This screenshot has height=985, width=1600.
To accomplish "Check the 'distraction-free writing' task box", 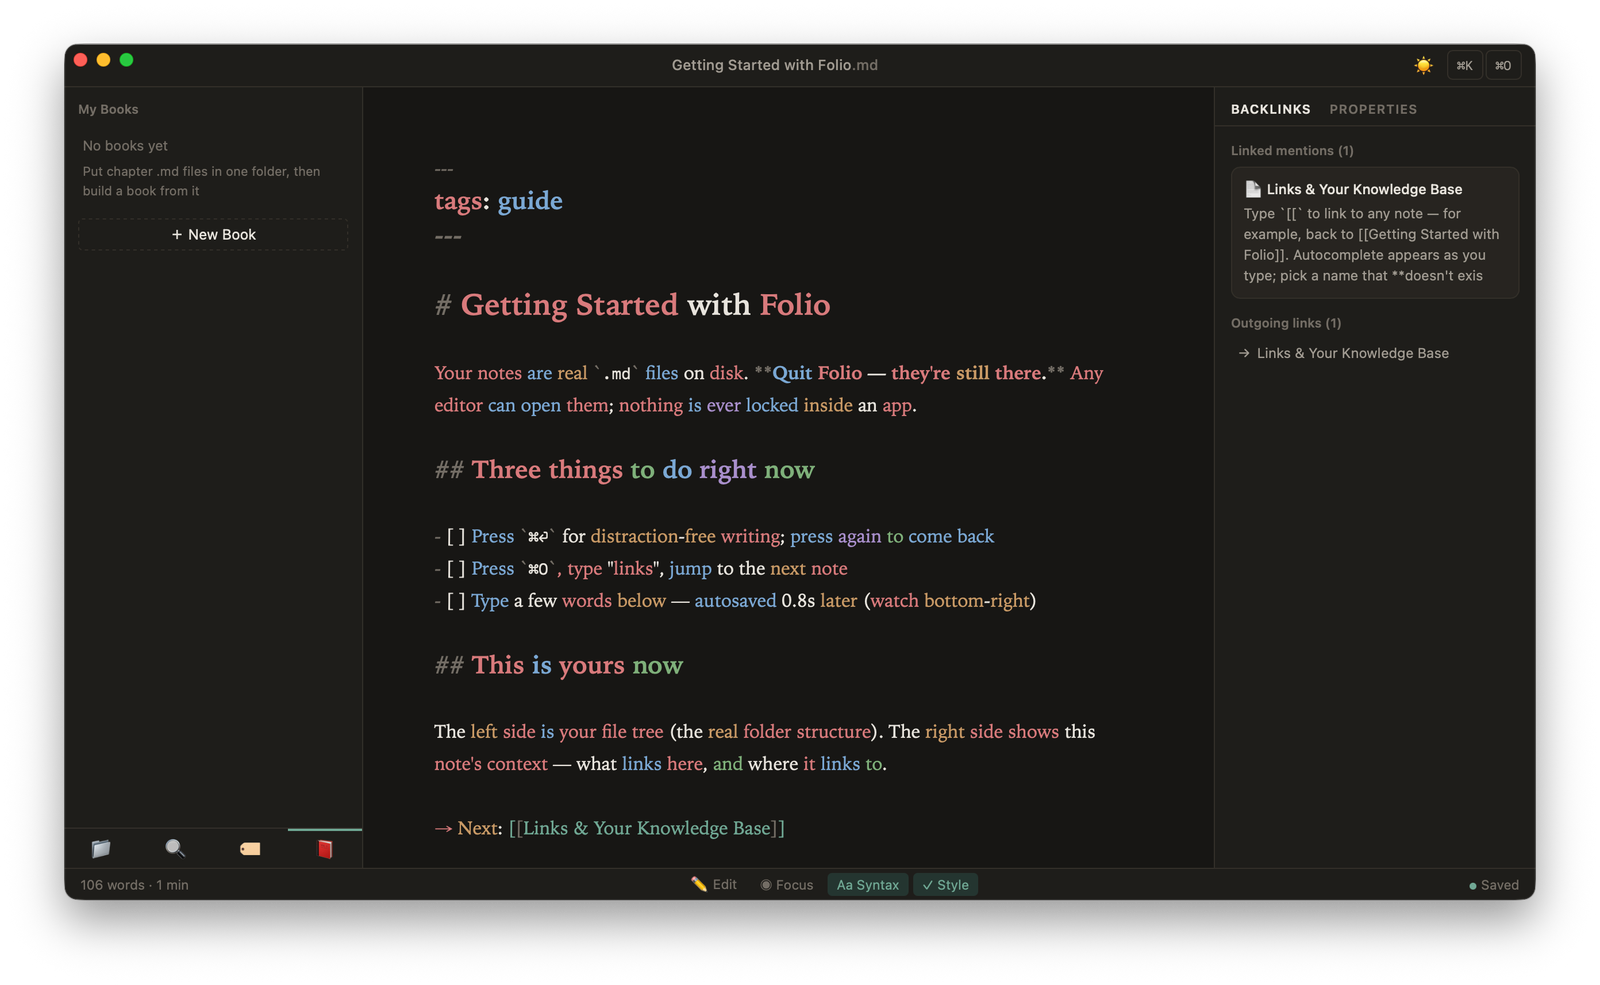I will [456, 537].
